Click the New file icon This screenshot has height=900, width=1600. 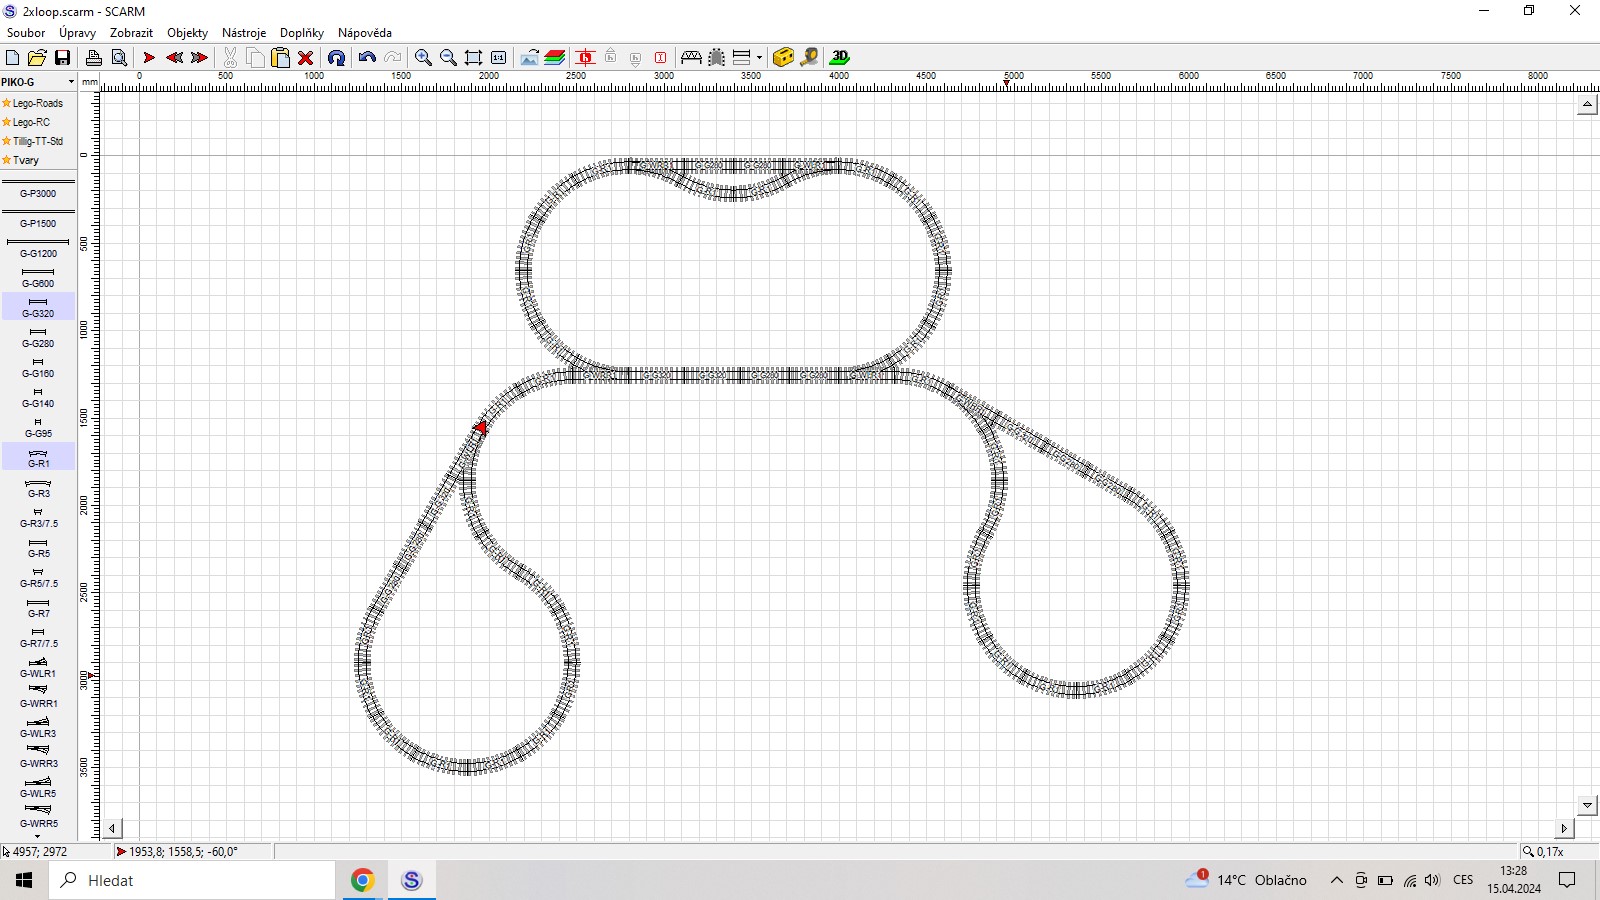point(13,58)
